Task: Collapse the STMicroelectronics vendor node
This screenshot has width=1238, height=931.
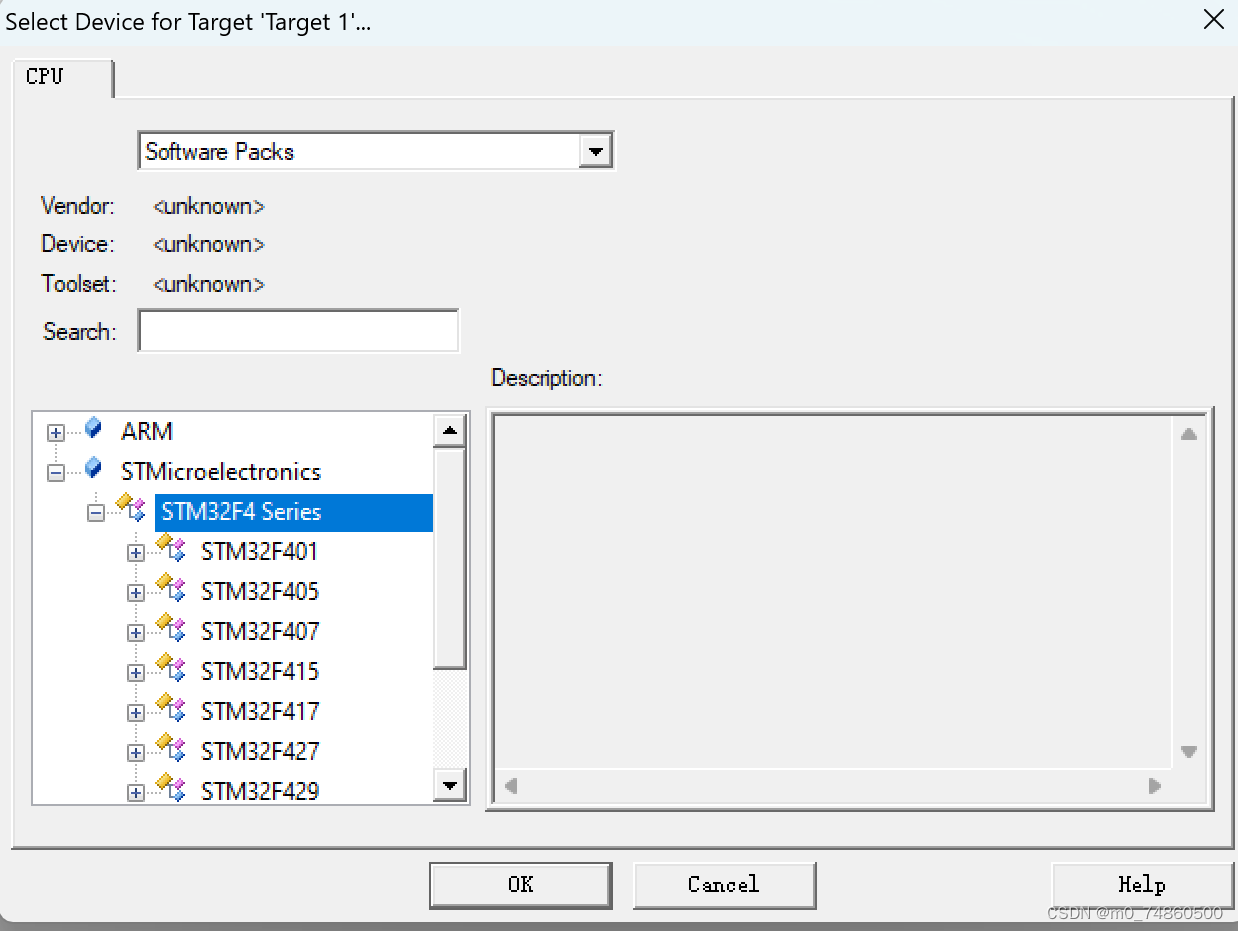Action: coord(56,473)
